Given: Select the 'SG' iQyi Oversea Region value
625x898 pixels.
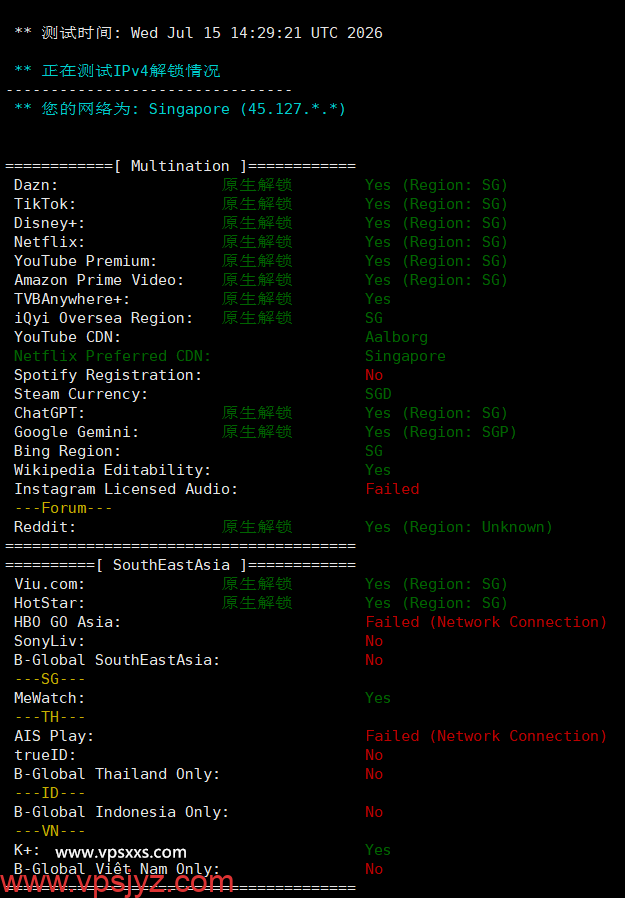Looking at the screenshot, I should (x=374, y=318).
